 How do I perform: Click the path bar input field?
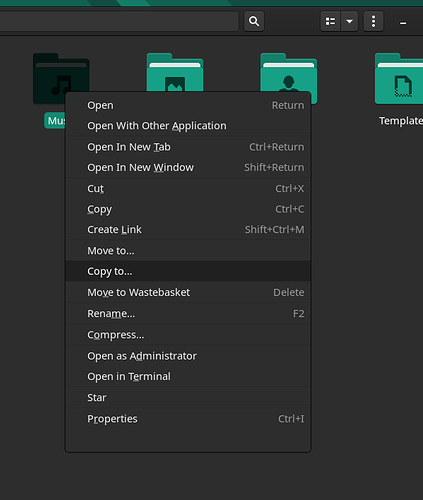click(x=118, y=21)
